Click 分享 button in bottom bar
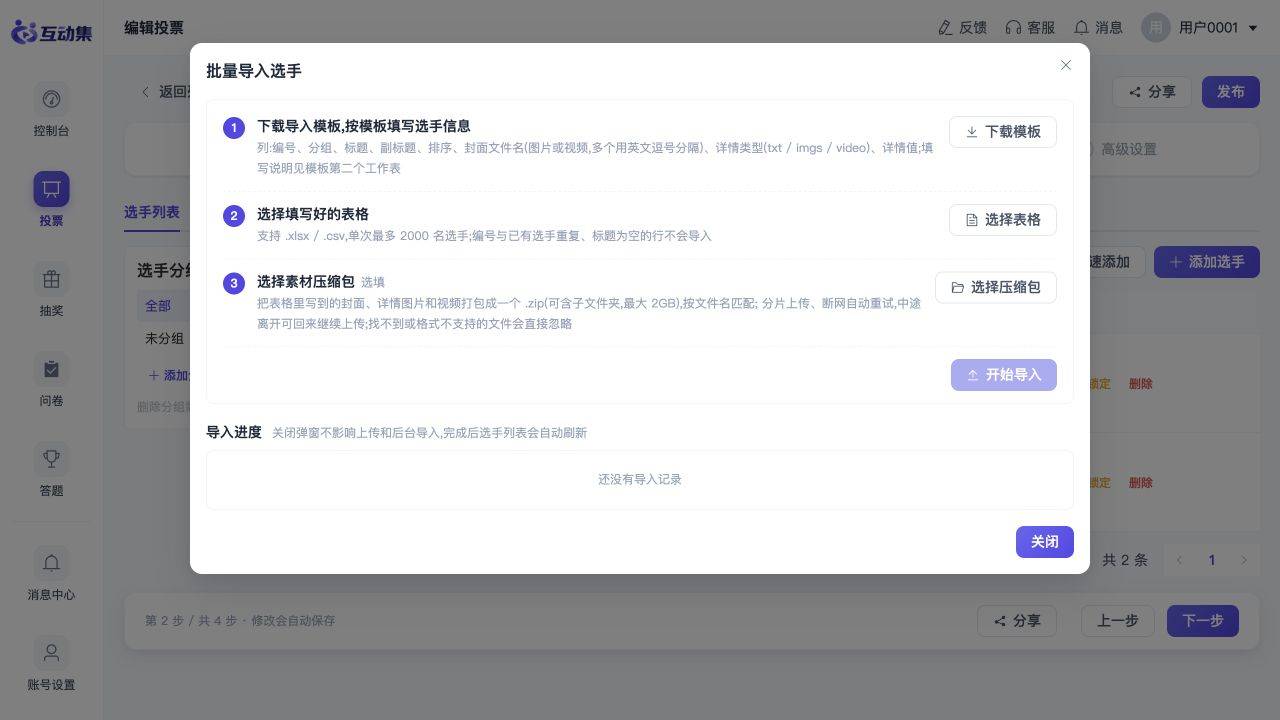Viewport: 1280px width, 720px height. (1017, 621)
